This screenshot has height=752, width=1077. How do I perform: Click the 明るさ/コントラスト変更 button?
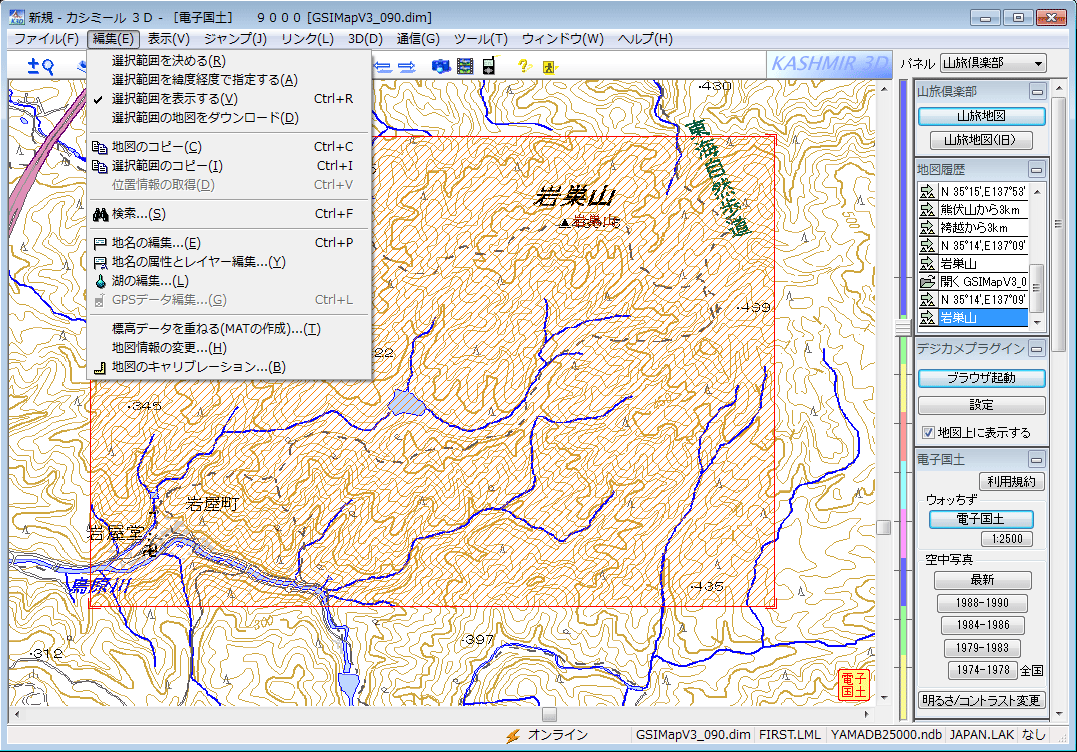tap(982, 700)
